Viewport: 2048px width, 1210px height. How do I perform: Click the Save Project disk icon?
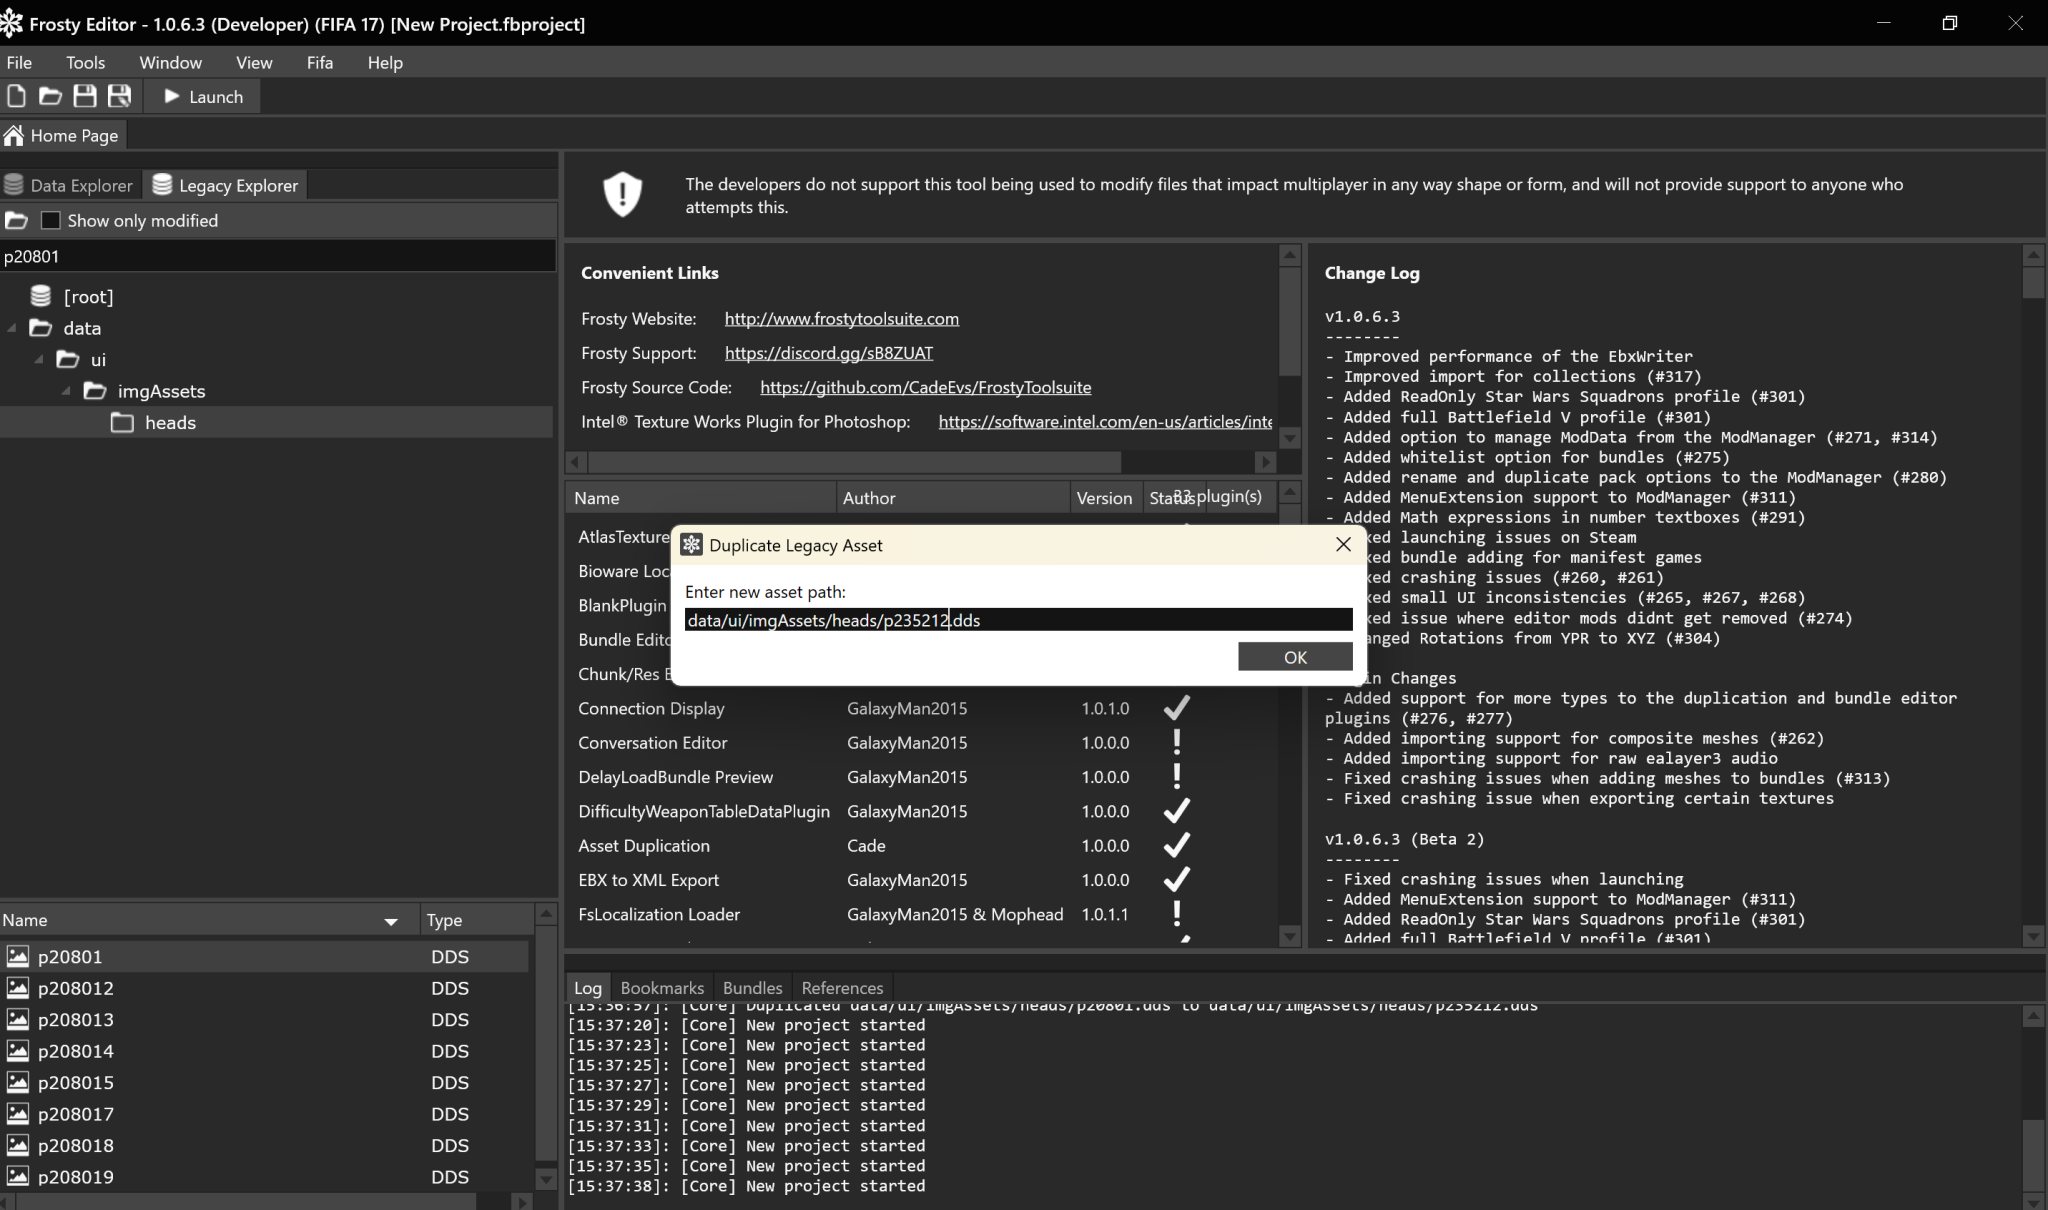pyautogui.click(x=85, y=96)
